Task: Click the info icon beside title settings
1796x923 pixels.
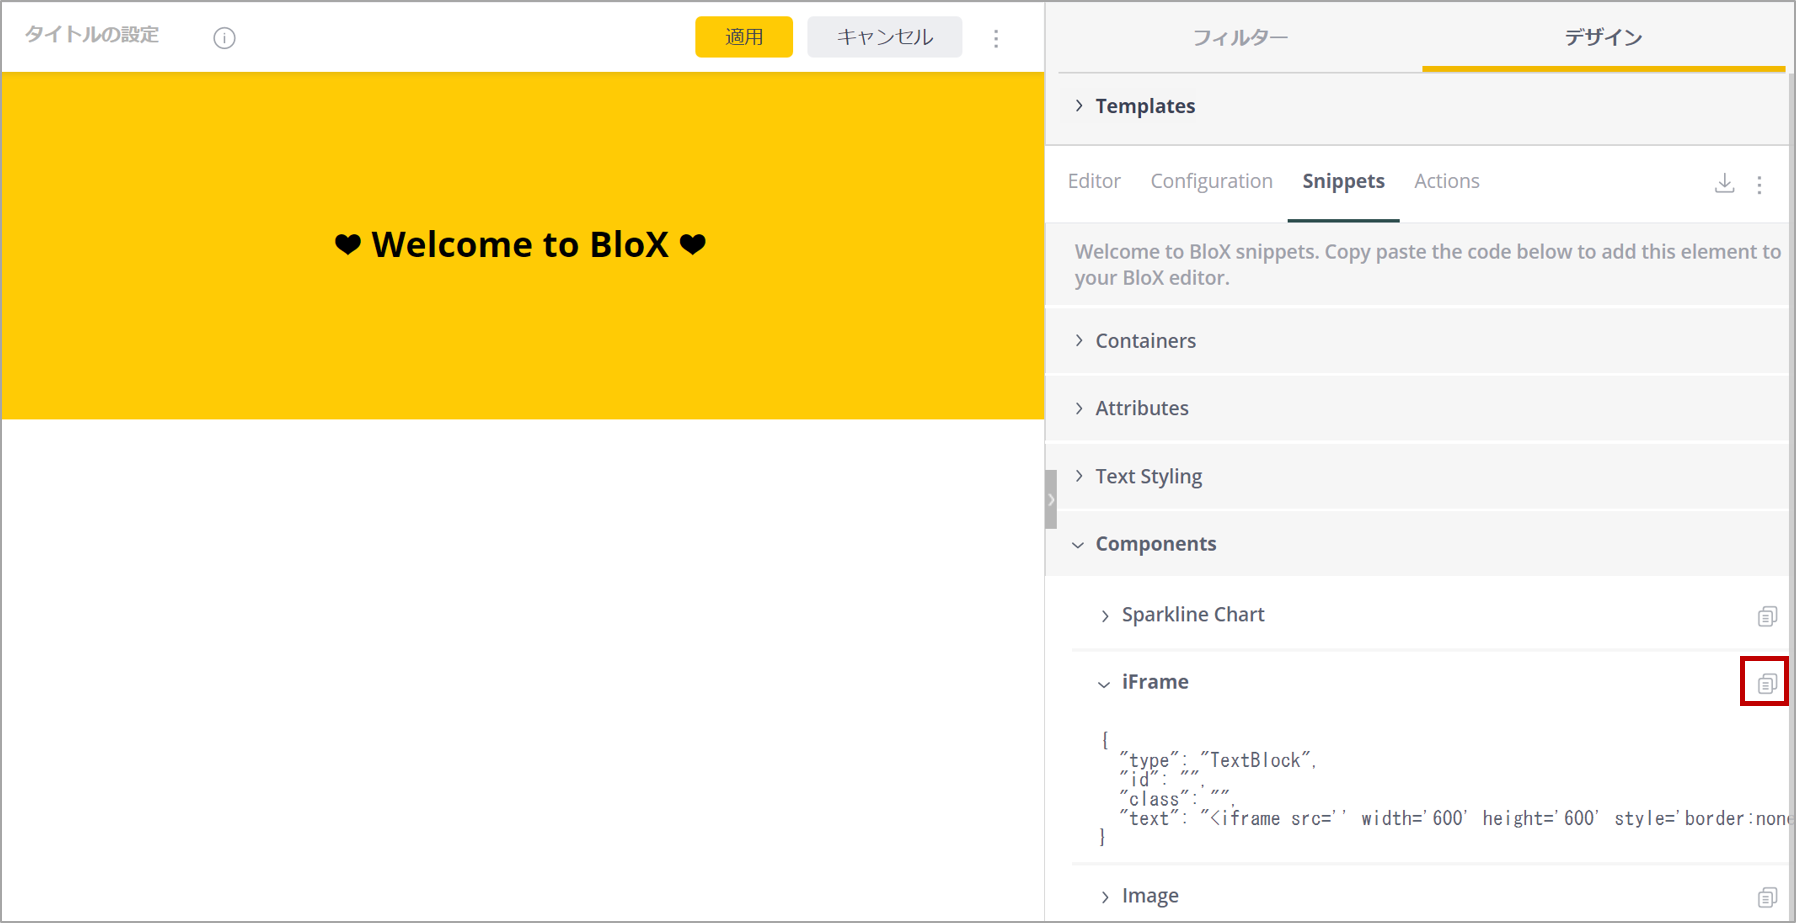Action: pos(224,38)
